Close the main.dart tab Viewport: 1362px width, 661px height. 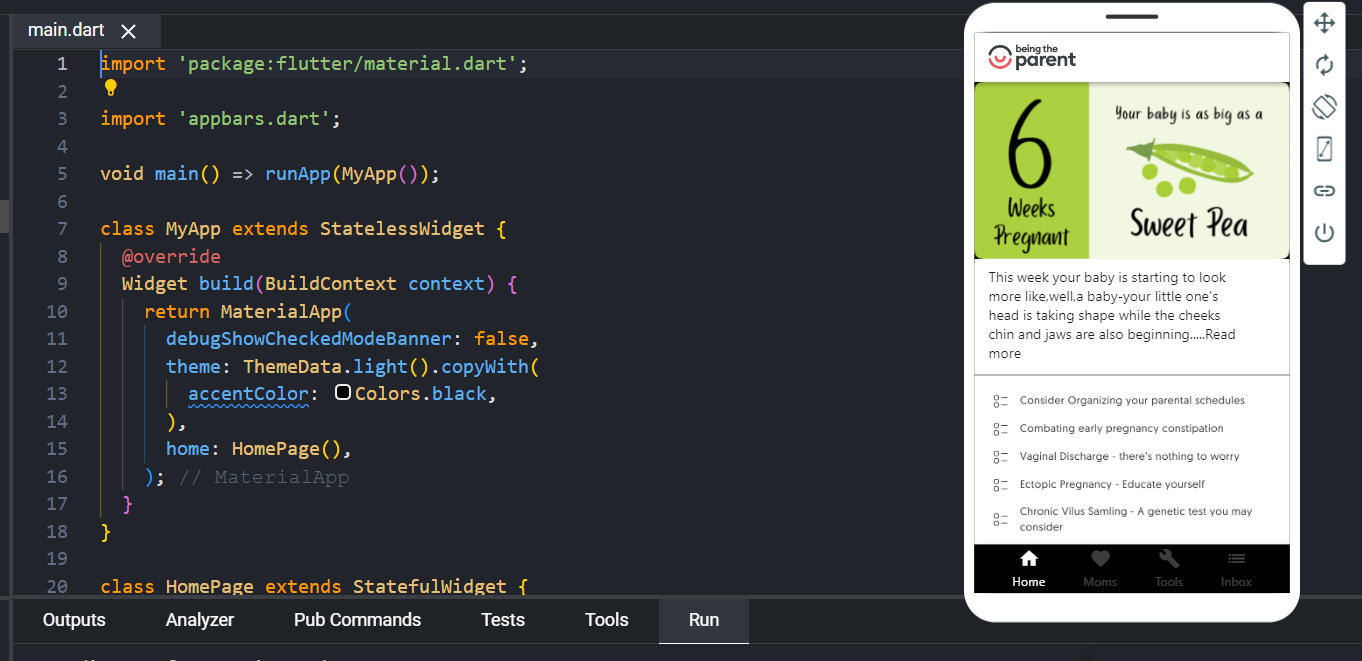tap(129, 30)
